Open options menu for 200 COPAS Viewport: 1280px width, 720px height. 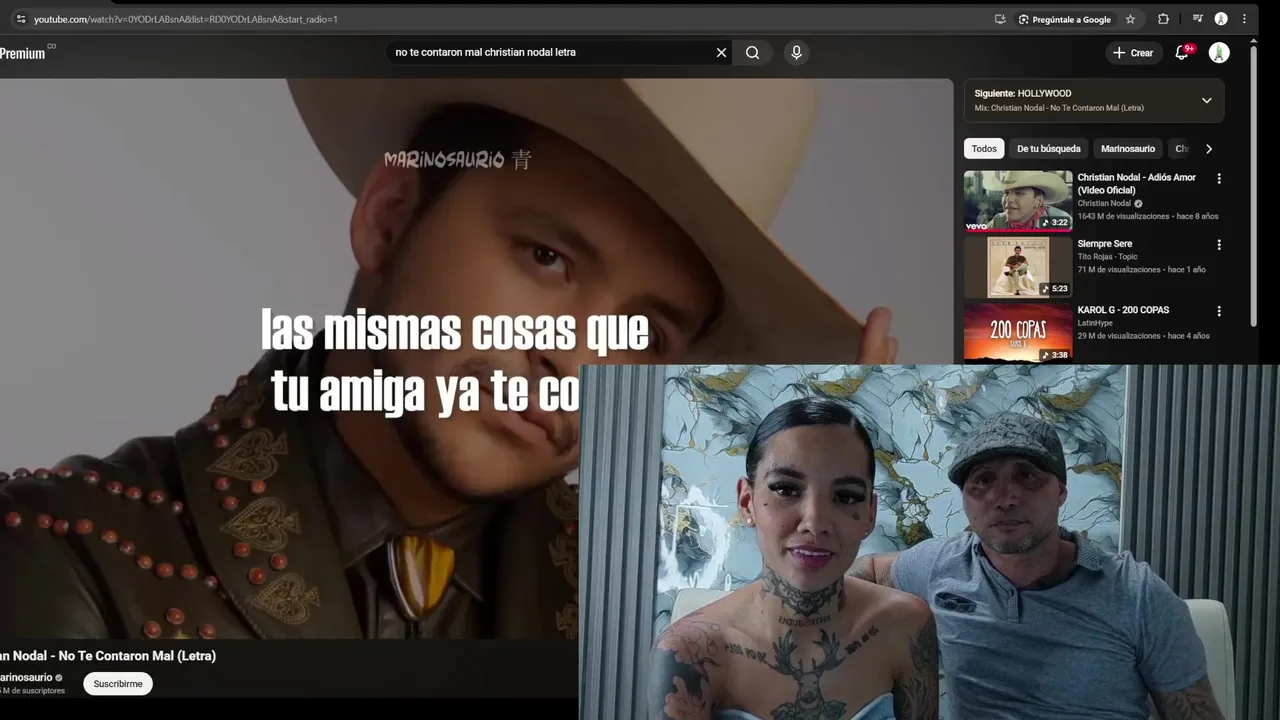coord(1218,311)
